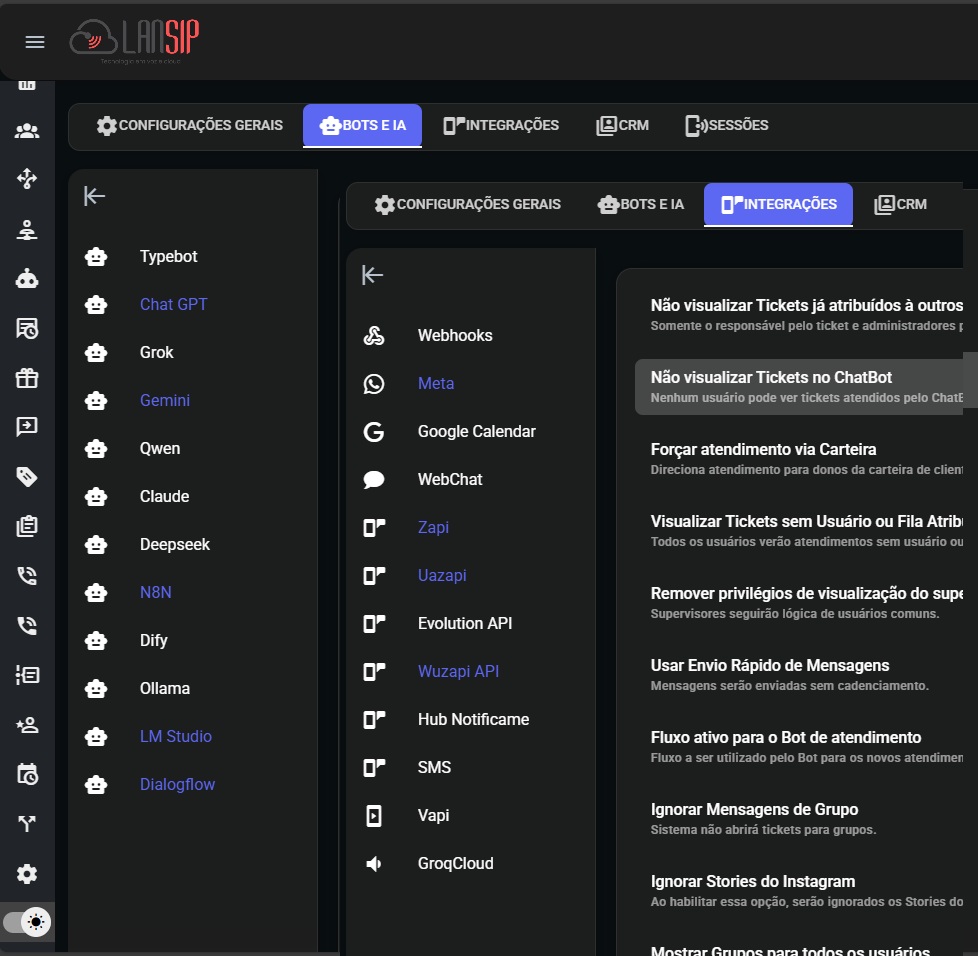Click the gift icon in the left sidebar

tap(27, 378)
